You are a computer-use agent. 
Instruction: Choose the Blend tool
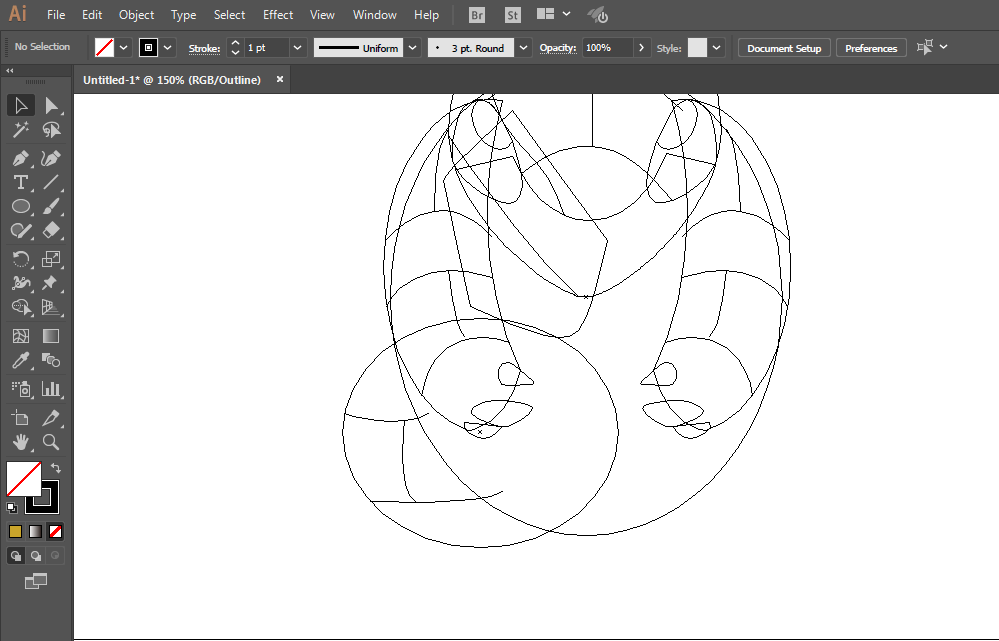tap(51, 361)
